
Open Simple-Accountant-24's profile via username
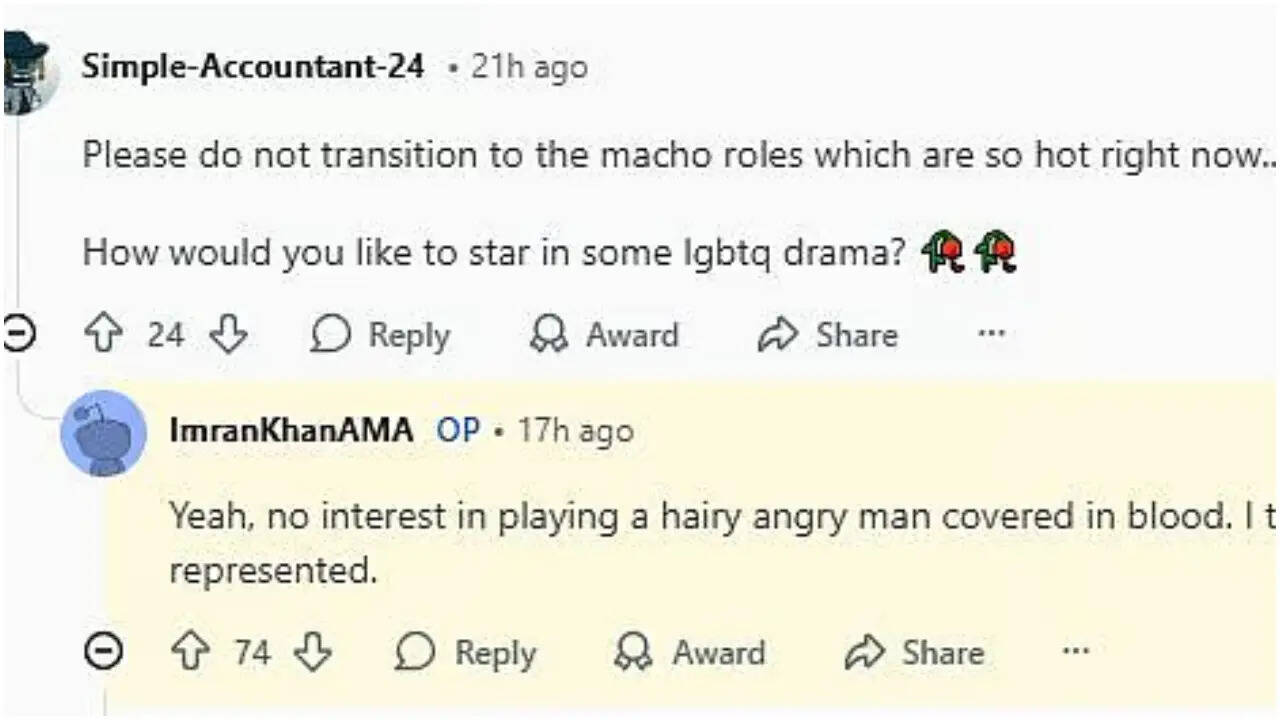(x=253, y=67)
